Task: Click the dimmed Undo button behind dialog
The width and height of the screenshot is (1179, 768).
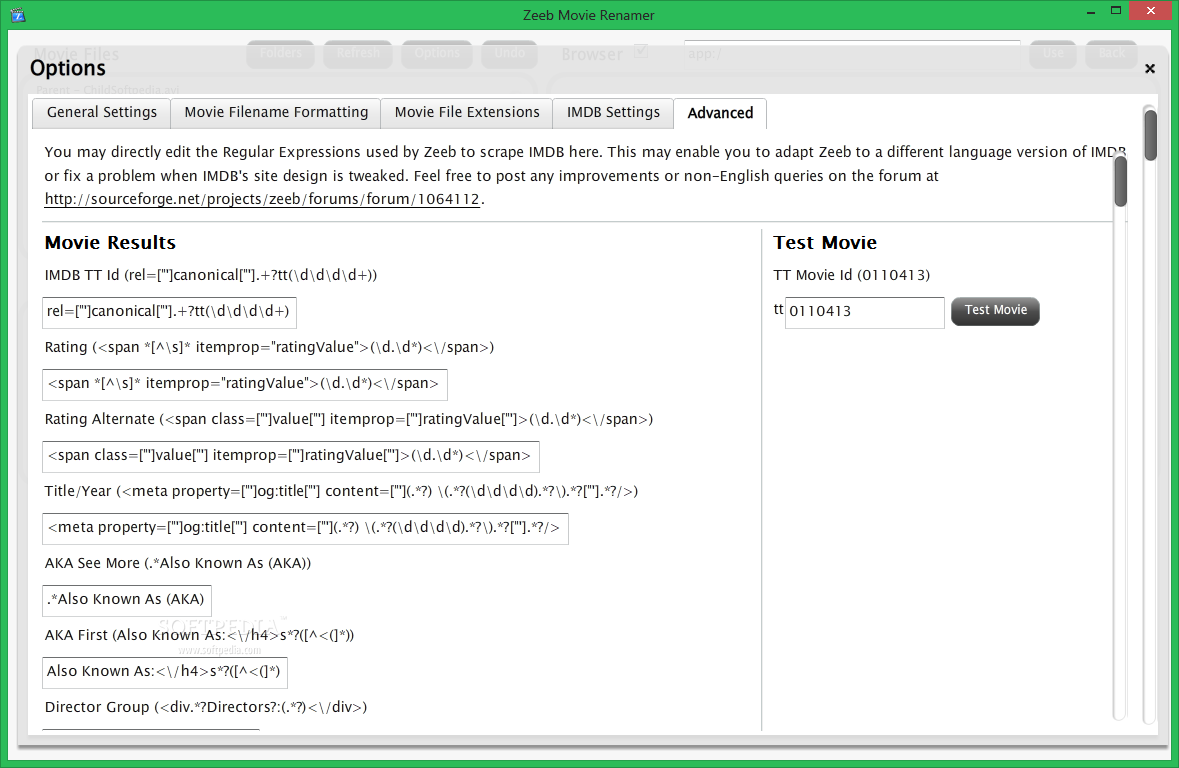Action: (x=509, y=53)
